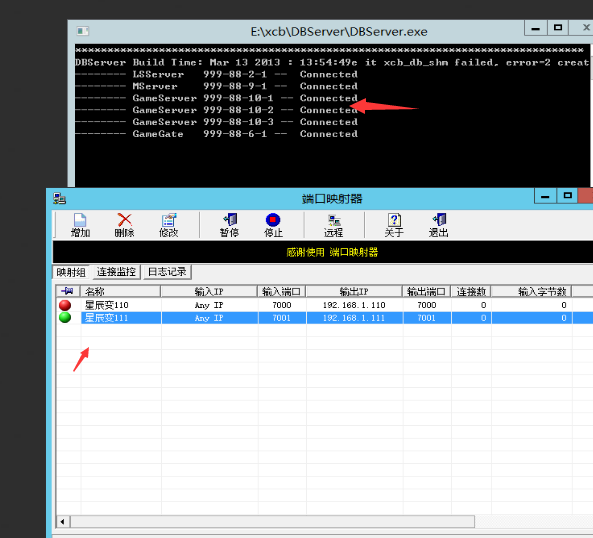
Task: Select the 映射组 tab
Action: click(x=71, y=272)
